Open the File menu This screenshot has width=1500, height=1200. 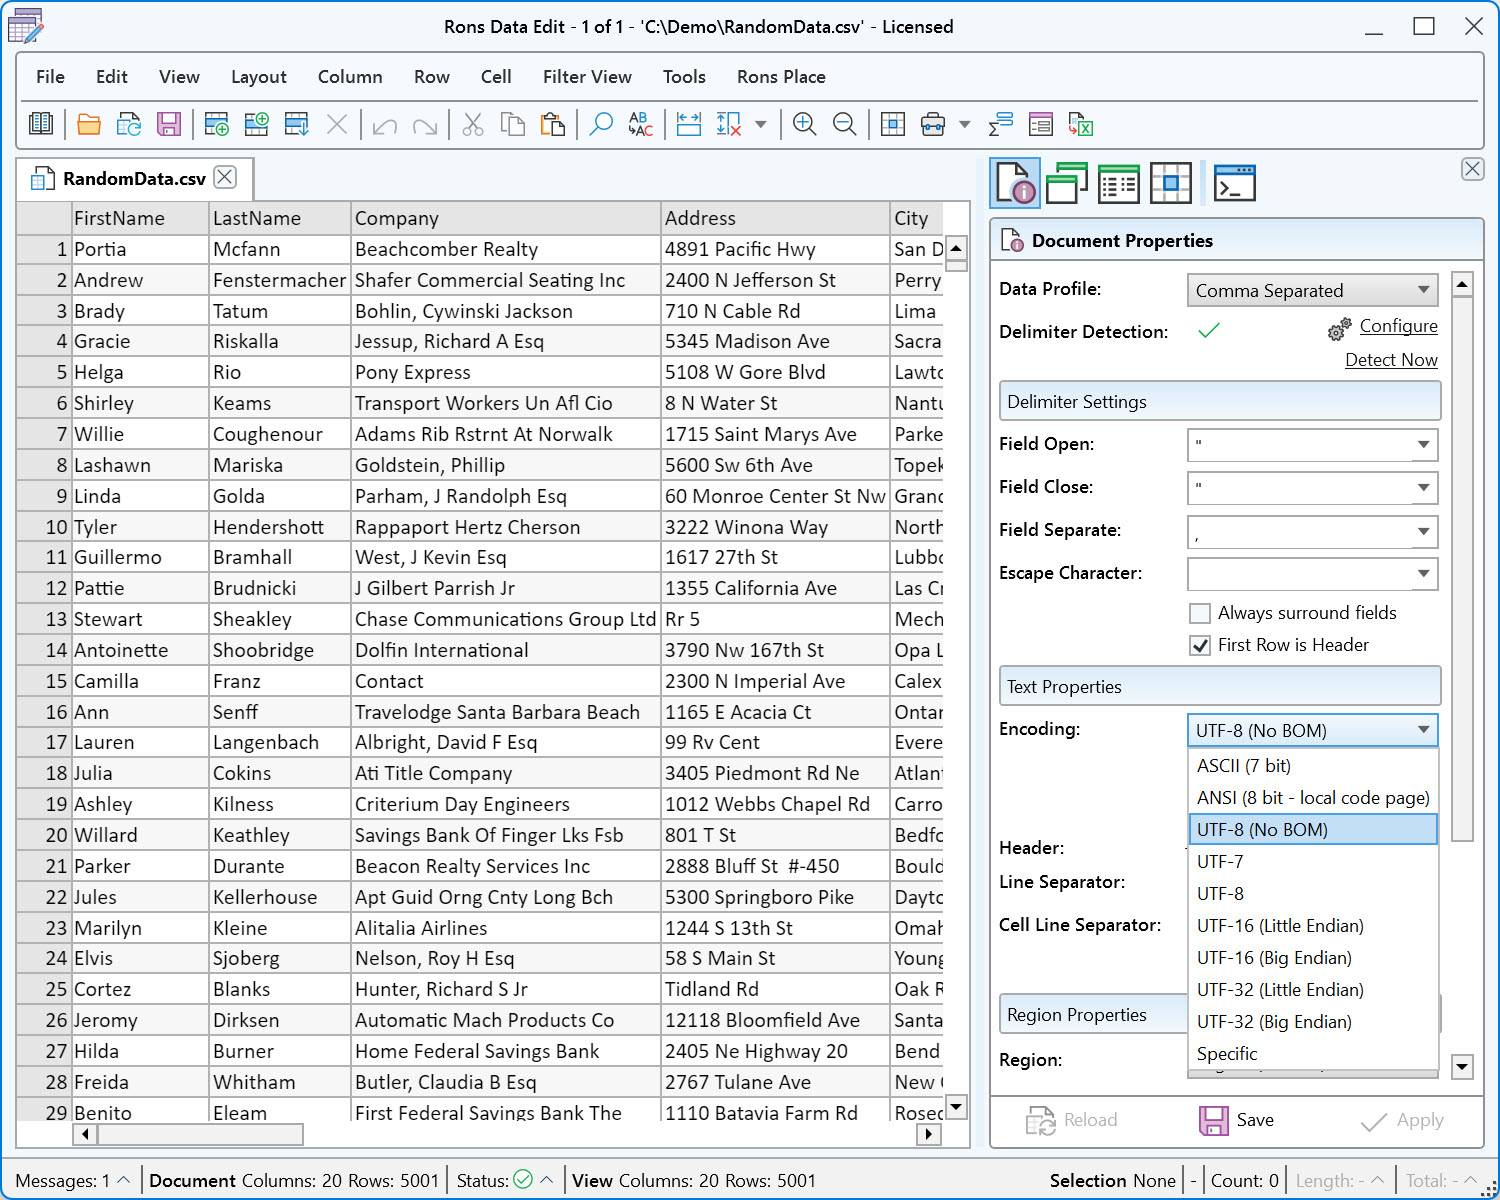coord(50,77)
